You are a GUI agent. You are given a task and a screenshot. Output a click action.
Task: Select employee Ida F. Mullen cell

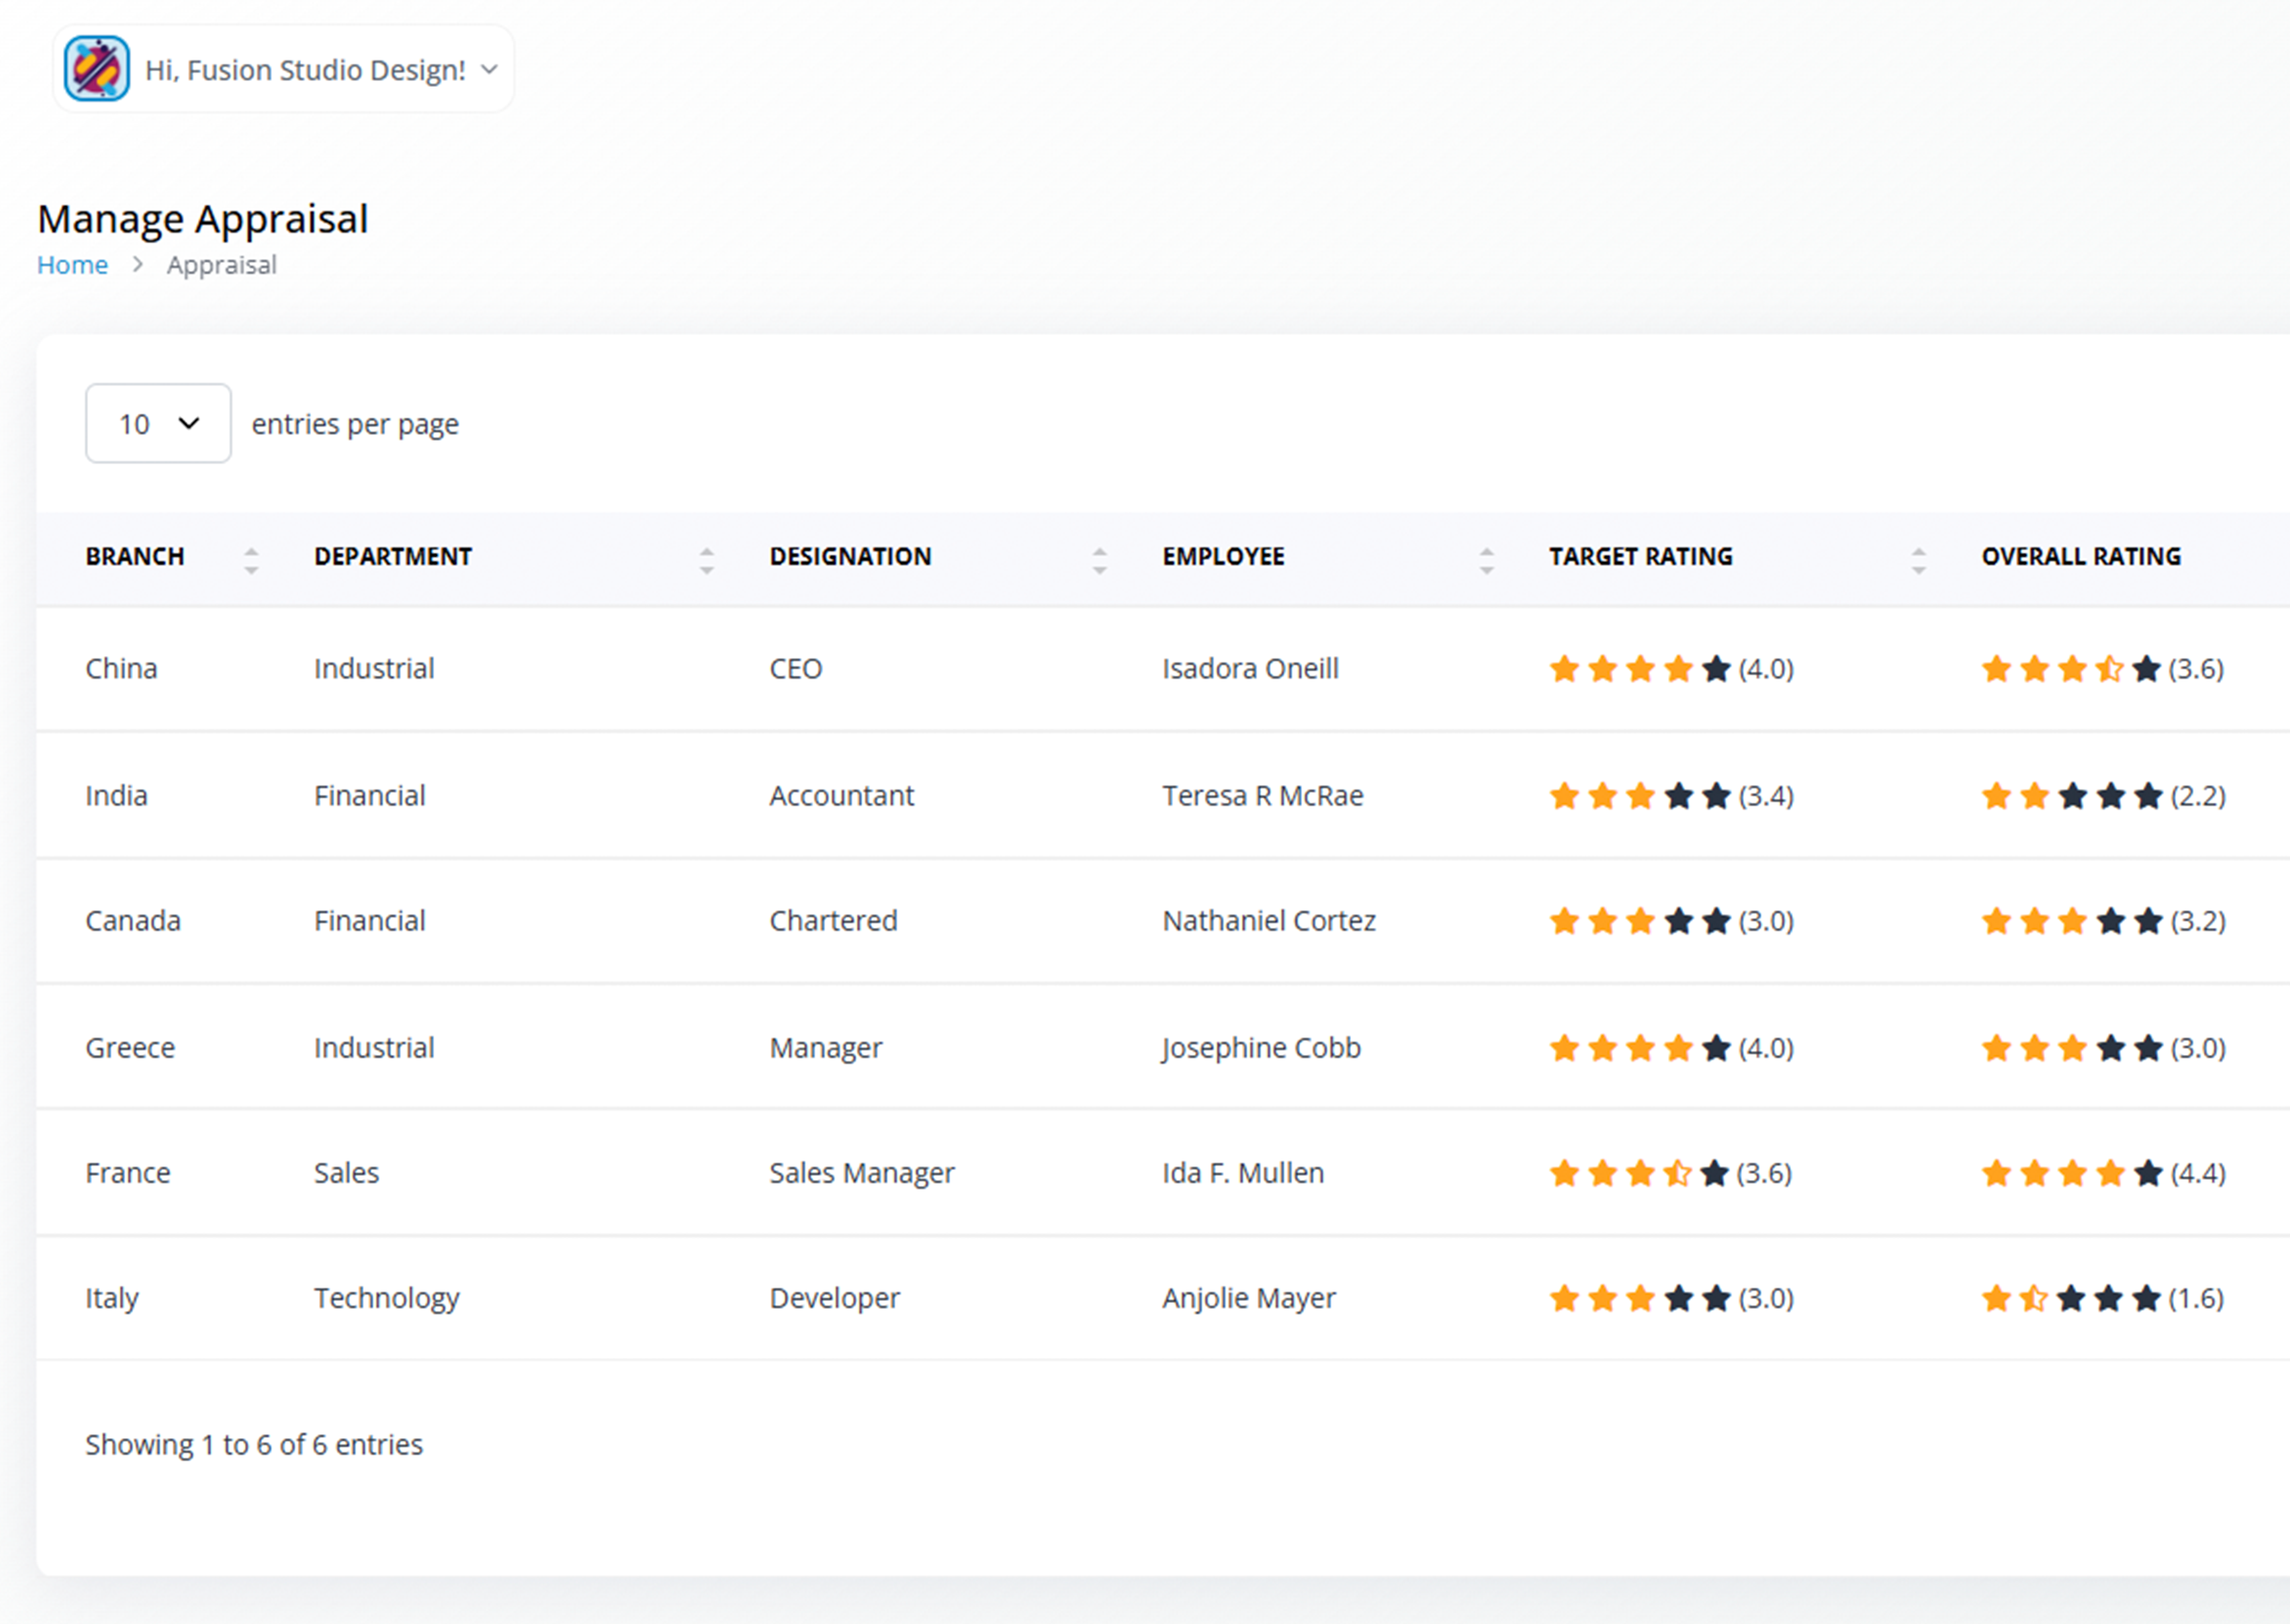[x=1243, y=1172]
